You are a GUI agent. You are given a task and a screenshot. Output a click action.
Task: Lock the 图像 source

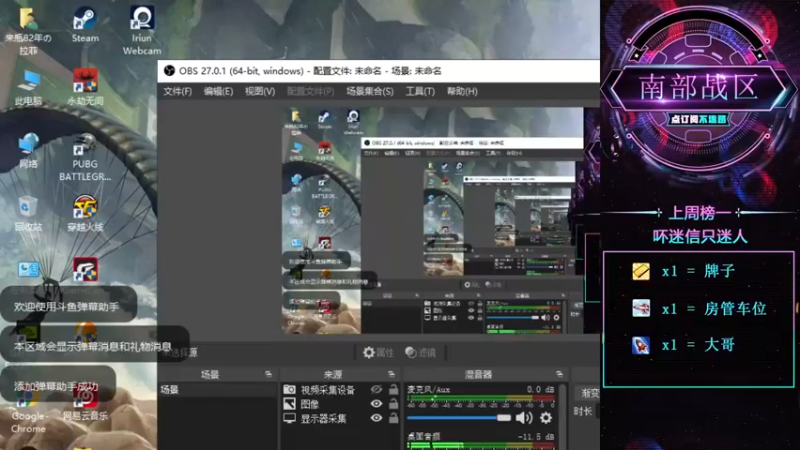point(393,404)
